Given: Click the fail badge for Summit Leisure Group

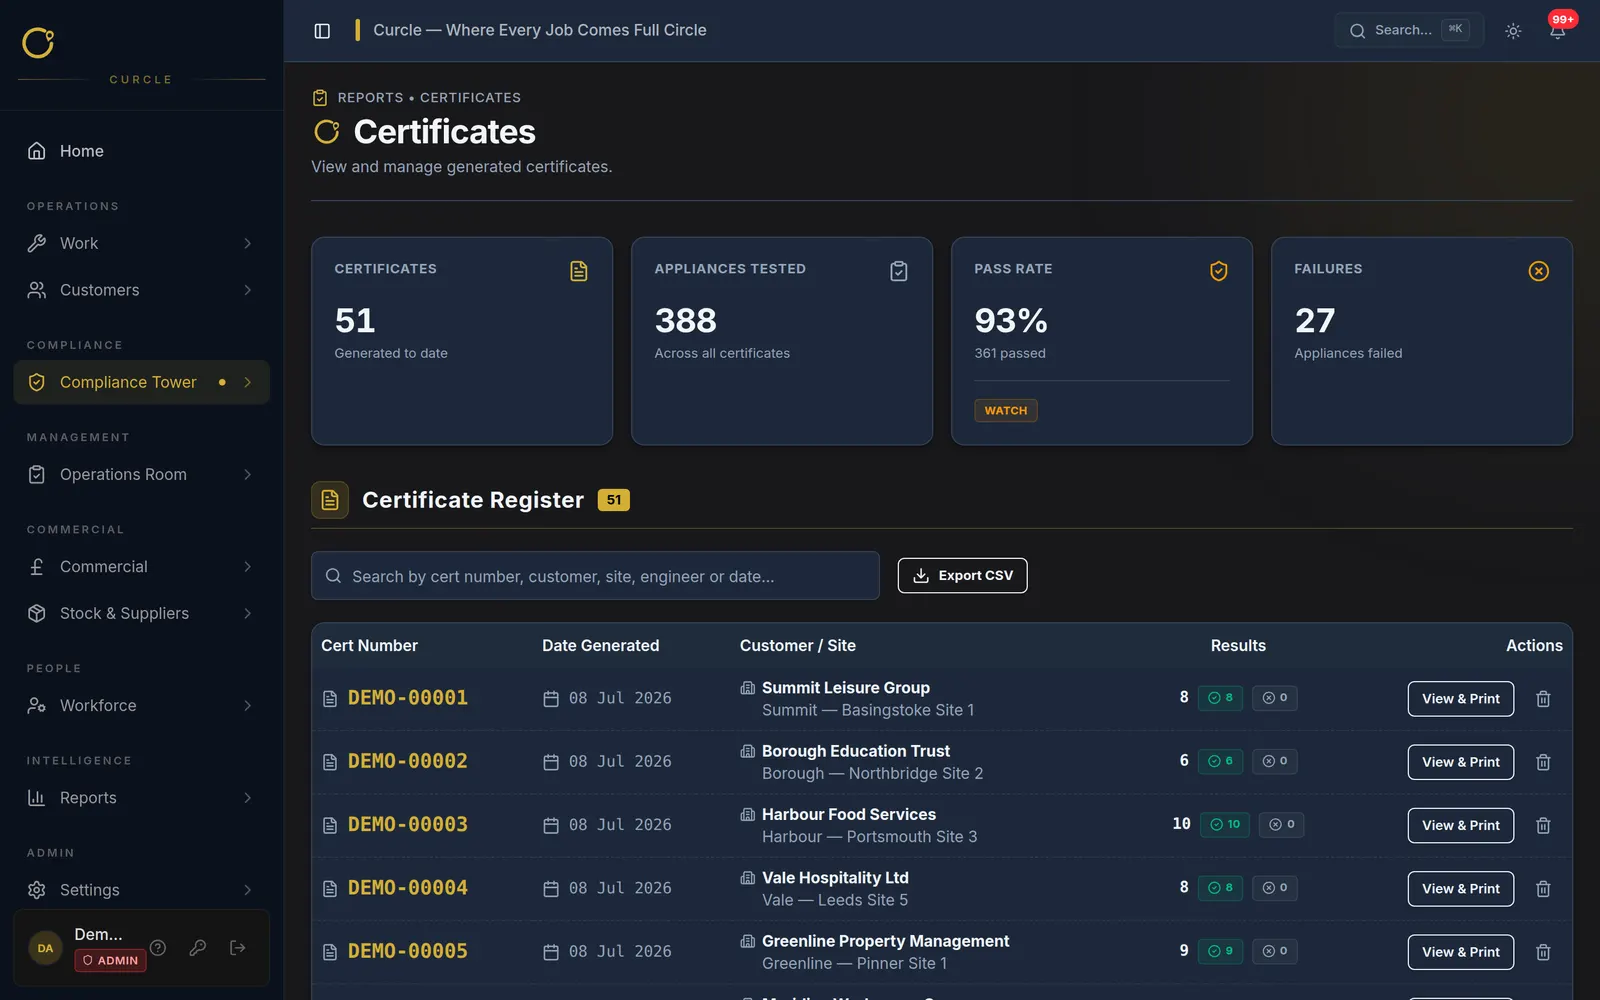Looking at the screenshot, I should pyautogui.click(x=1275, y=698).
